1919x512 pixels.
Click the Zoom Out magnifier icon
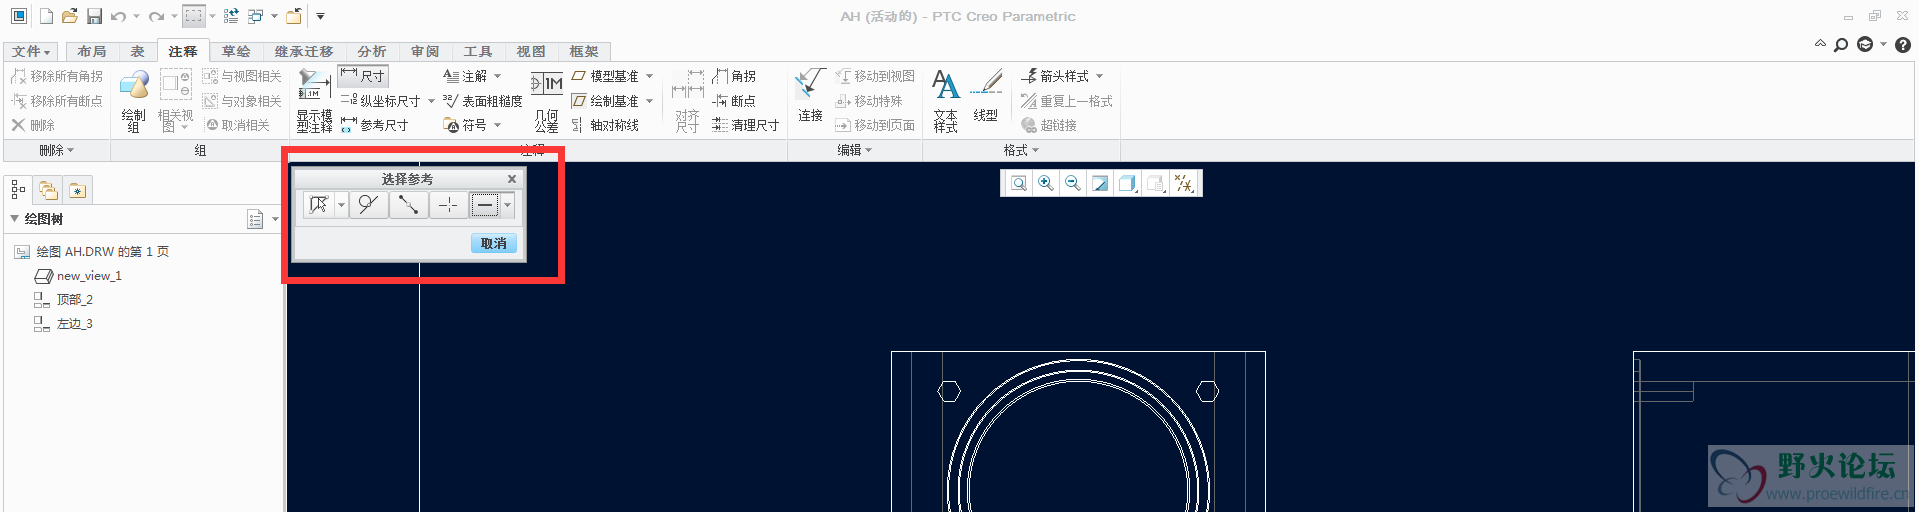coord(1072,183)
